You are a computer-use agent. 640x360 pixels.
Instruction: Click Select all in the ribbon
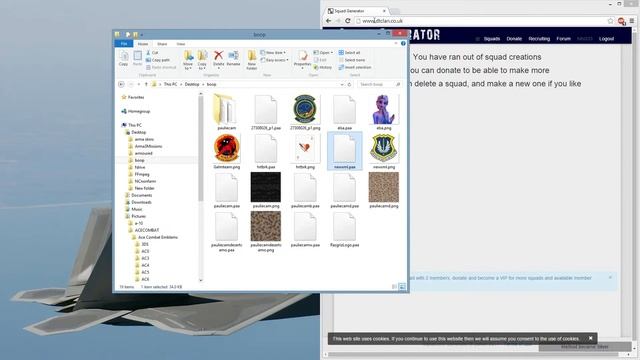point(349,53)
